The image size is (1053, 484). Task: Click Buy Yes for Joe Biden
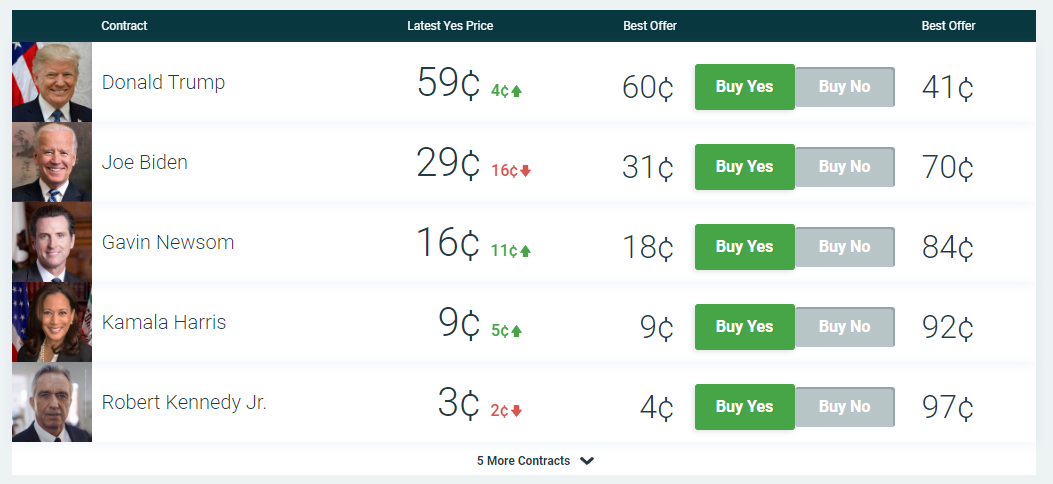pyautogui.click(x=745, y=166)
